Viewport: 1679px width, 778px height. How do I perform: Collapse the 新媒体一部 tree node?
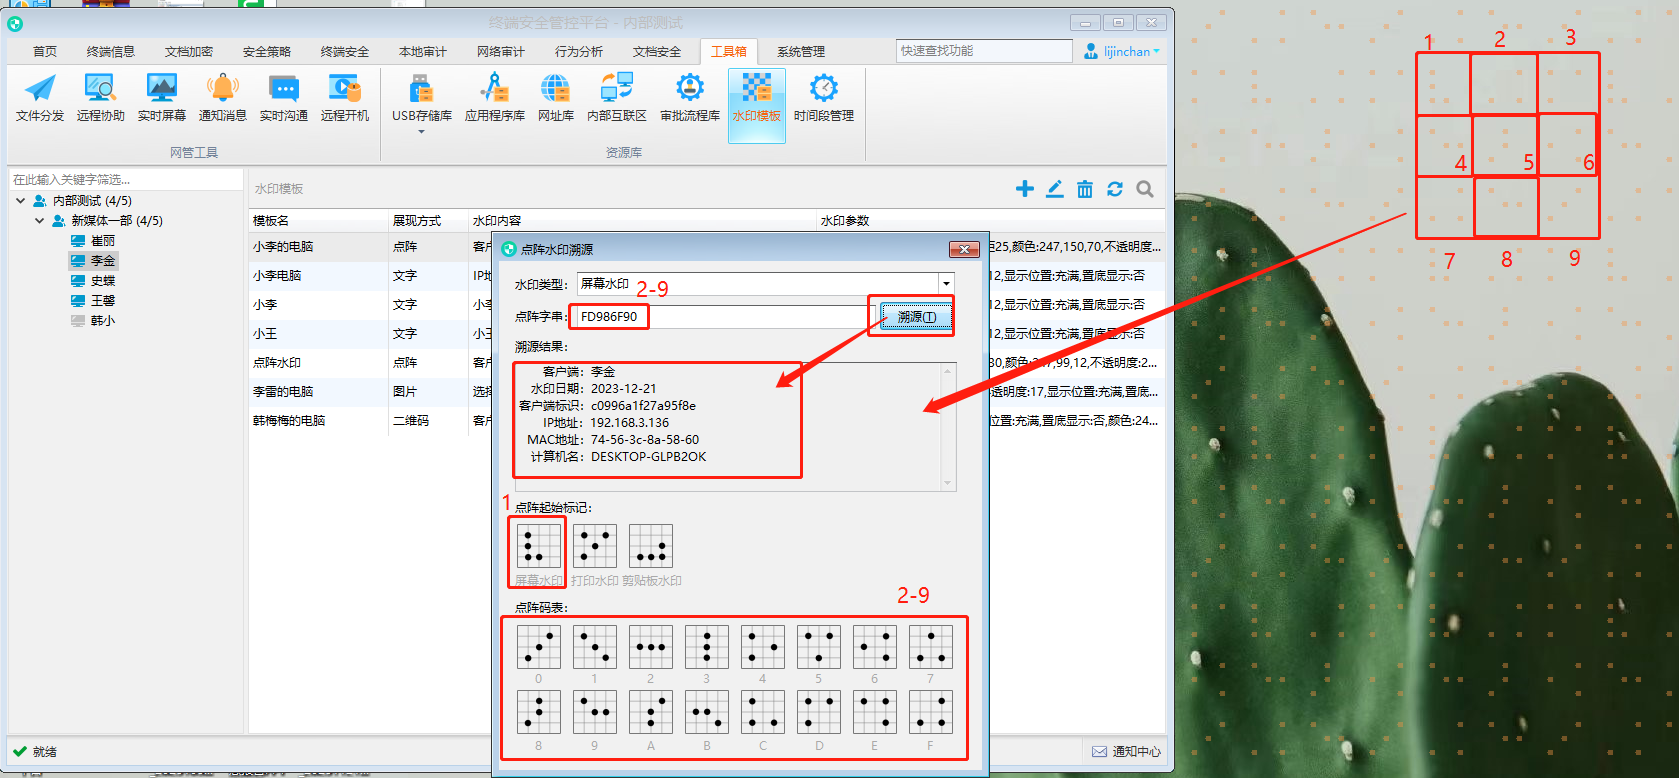pyautogui.click(x=40, y=221)
